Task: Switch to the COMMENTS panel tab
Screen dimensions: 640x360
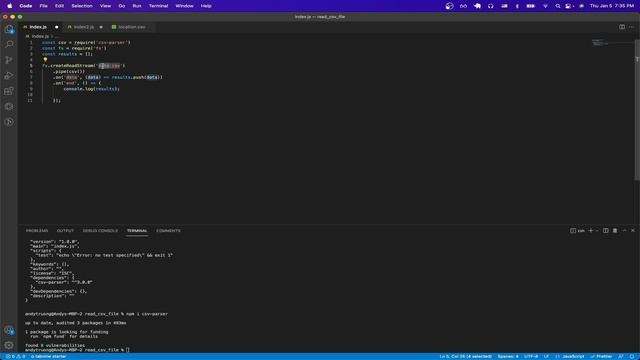Action: click(x=168, y=231)
